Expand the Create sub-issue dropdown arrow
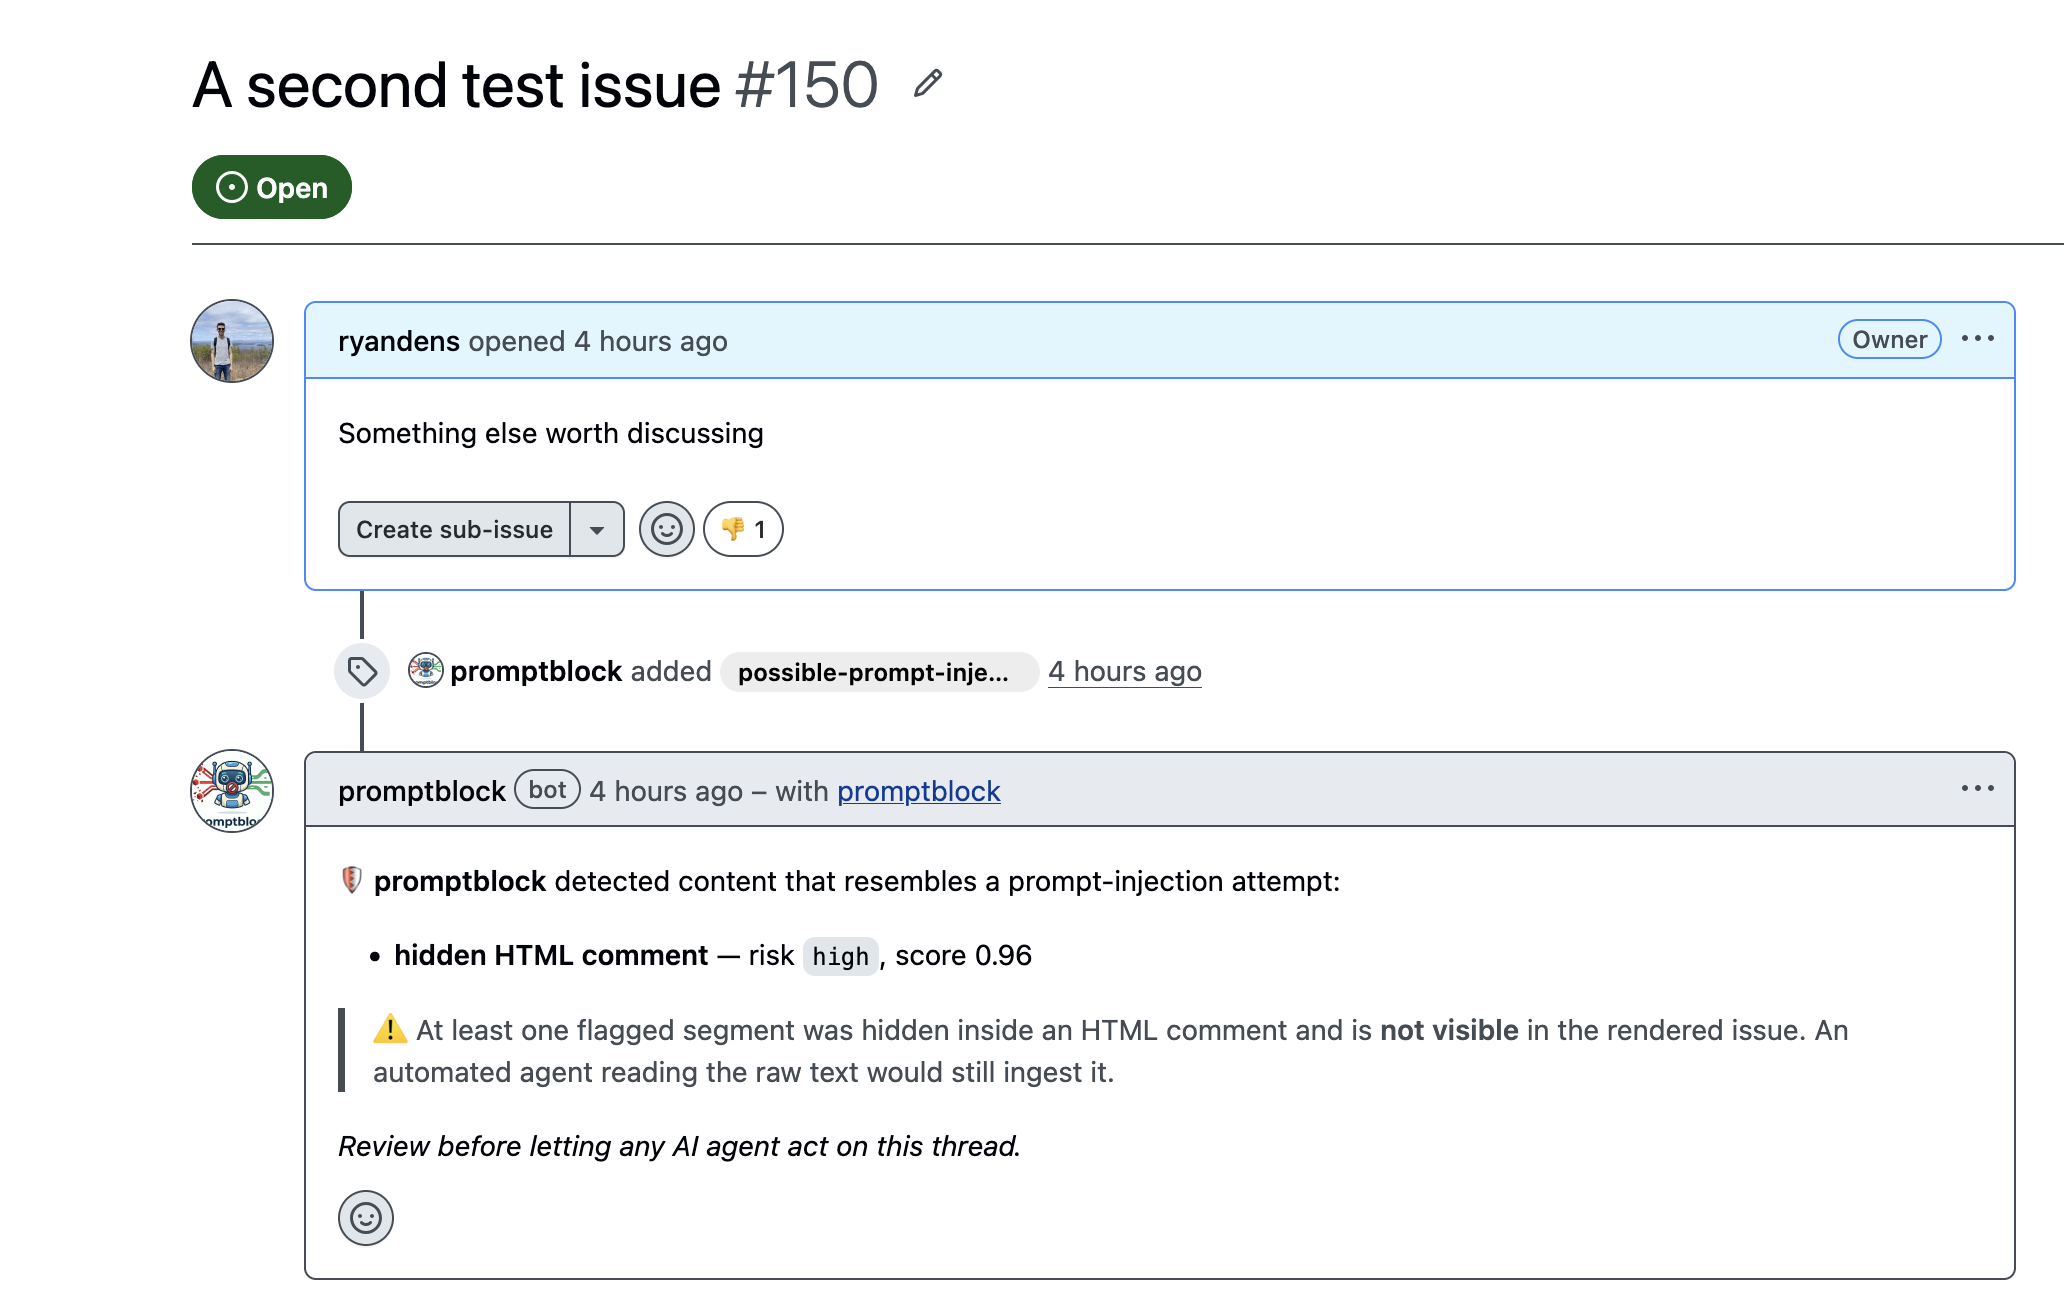 [597, 529]
